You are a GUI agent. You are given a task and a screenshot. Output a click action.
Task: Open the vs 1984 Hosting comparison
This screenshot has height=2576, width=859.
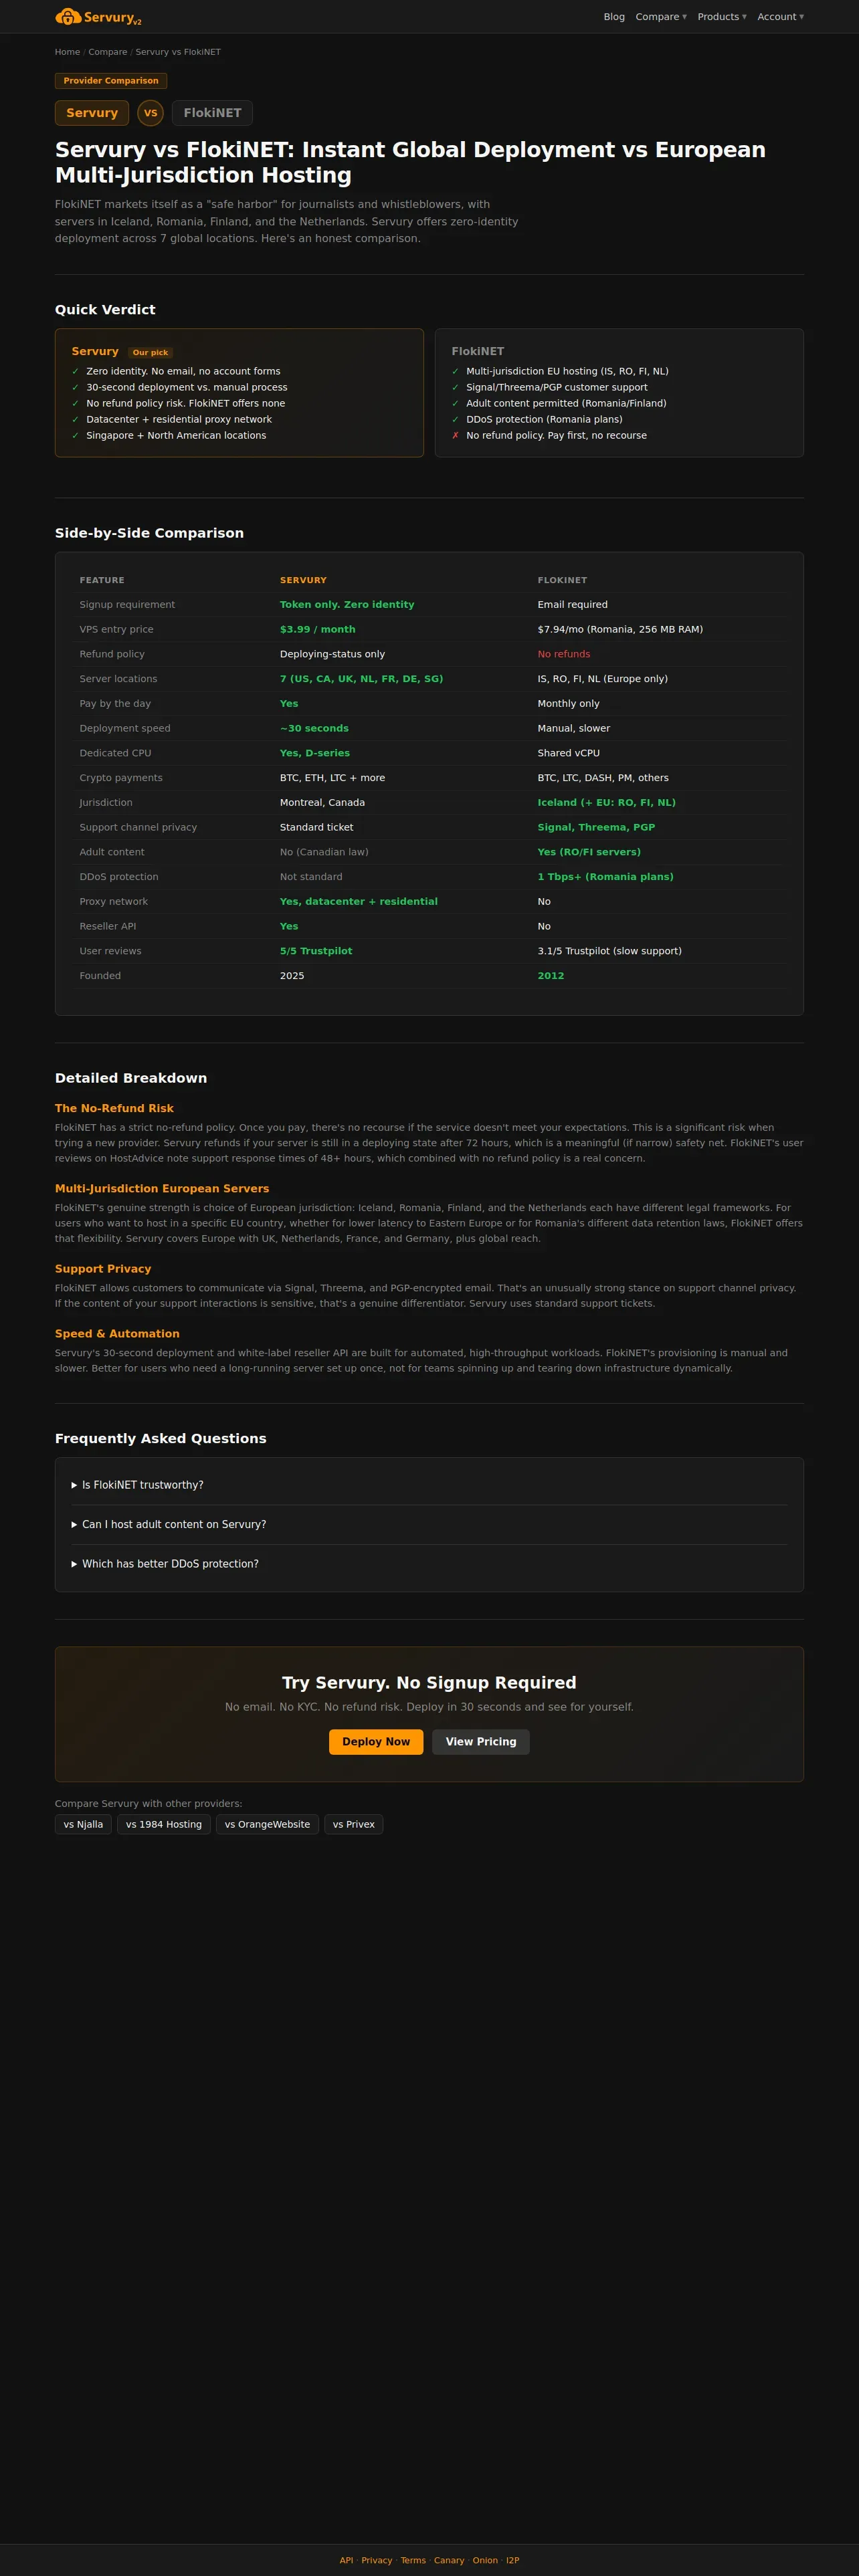pos(164,1824)
